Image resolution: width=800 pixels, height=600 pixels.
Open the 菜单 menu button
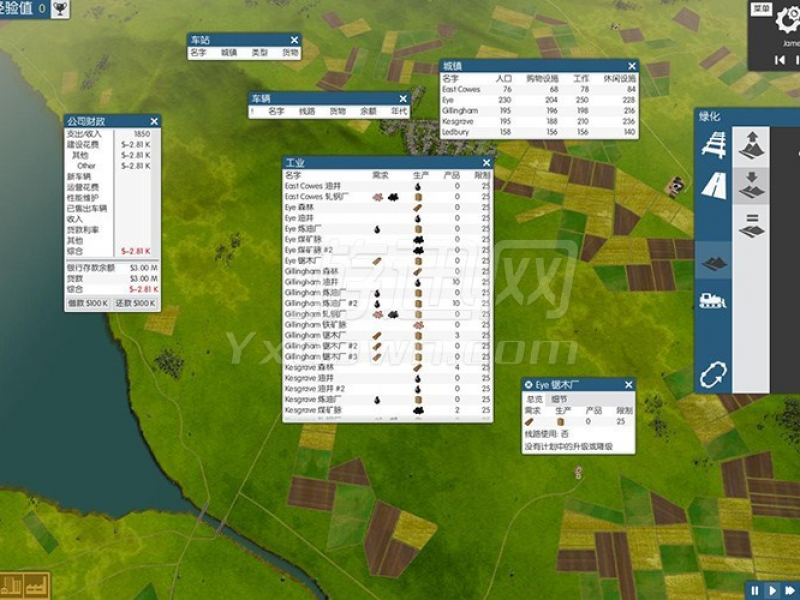click(x=761, y=8)
